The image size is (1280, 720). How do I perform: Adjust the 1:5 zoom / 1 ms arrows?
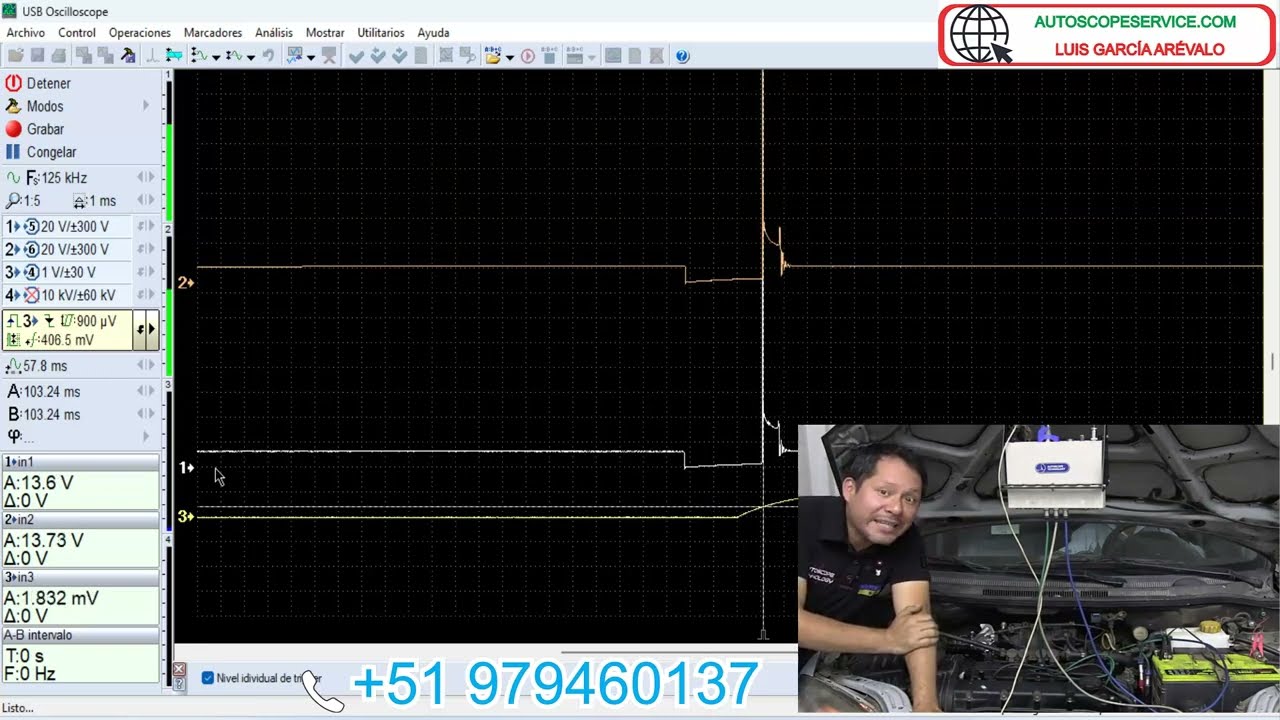click(146, 200)
